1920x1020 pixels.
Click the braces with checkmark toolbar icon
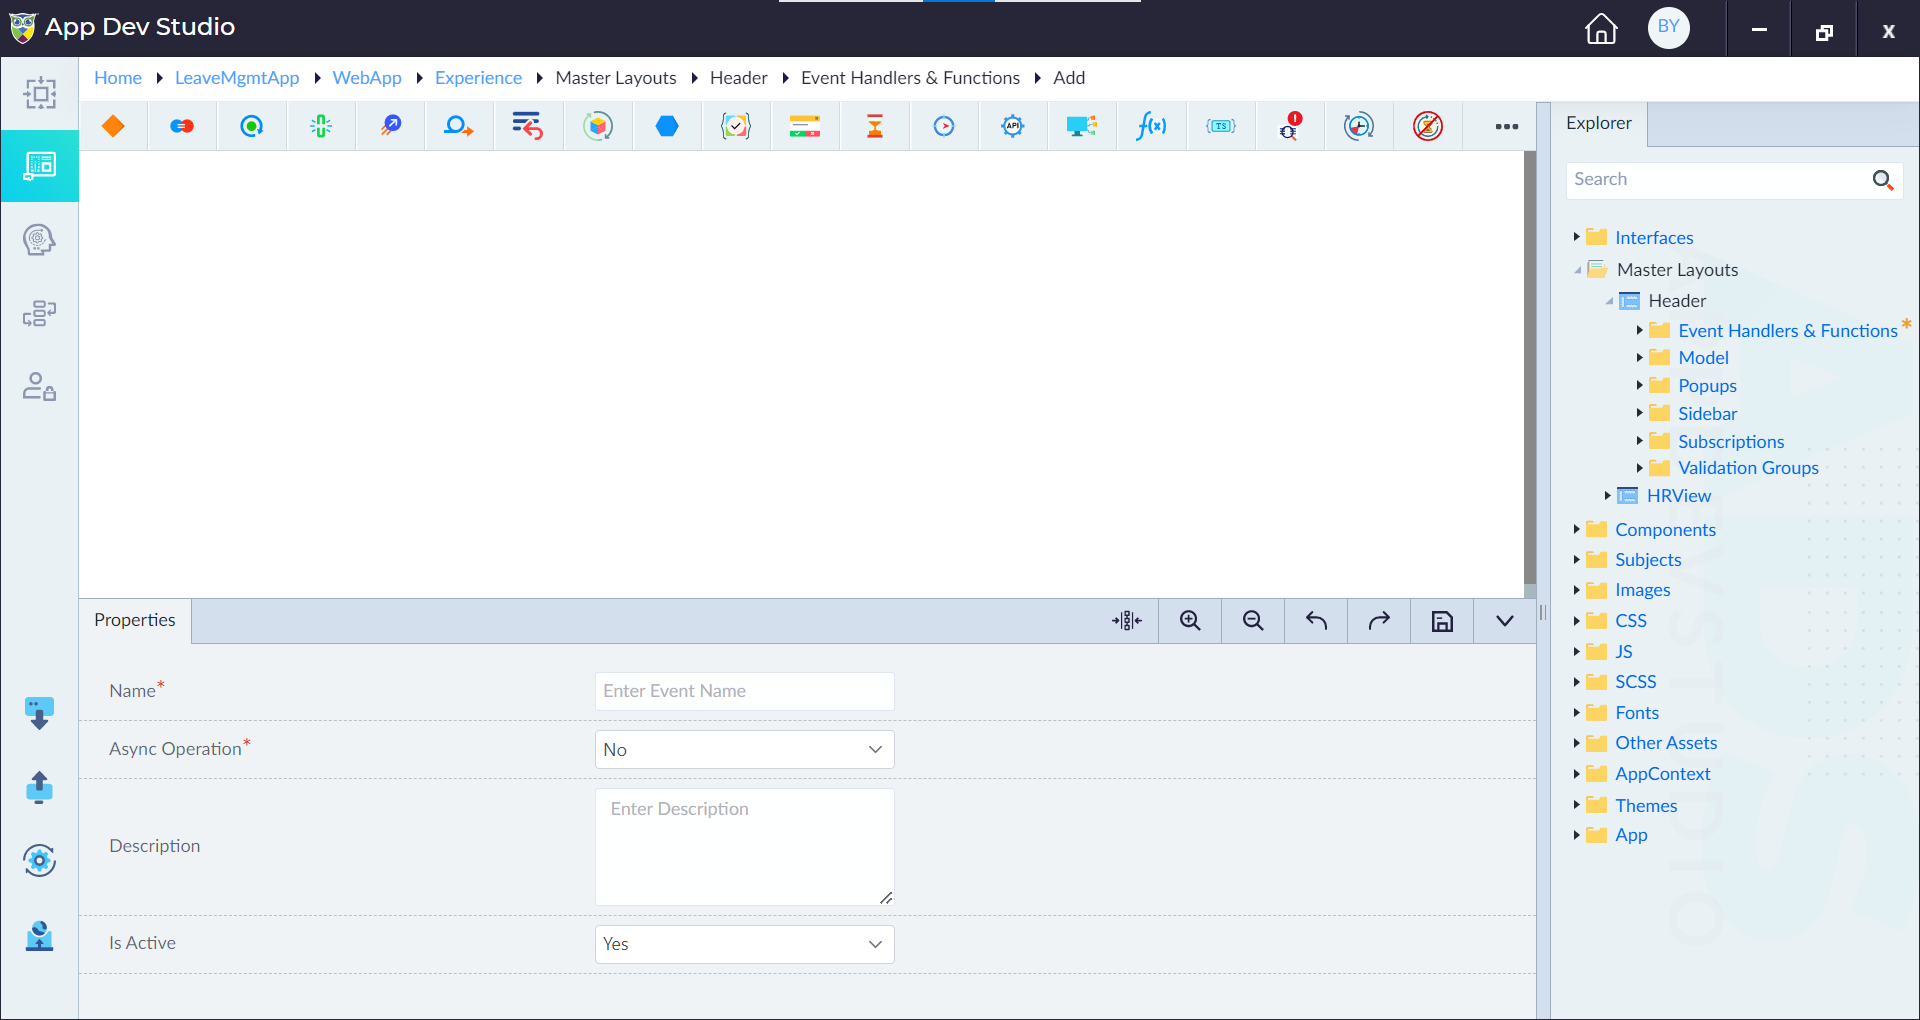point(736,126)
